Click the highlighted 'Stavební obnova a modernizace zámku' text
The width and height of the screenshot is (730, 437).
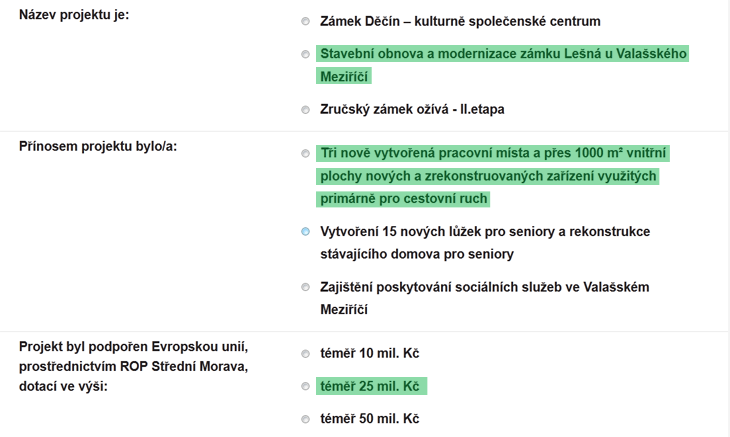pos(440,54)
